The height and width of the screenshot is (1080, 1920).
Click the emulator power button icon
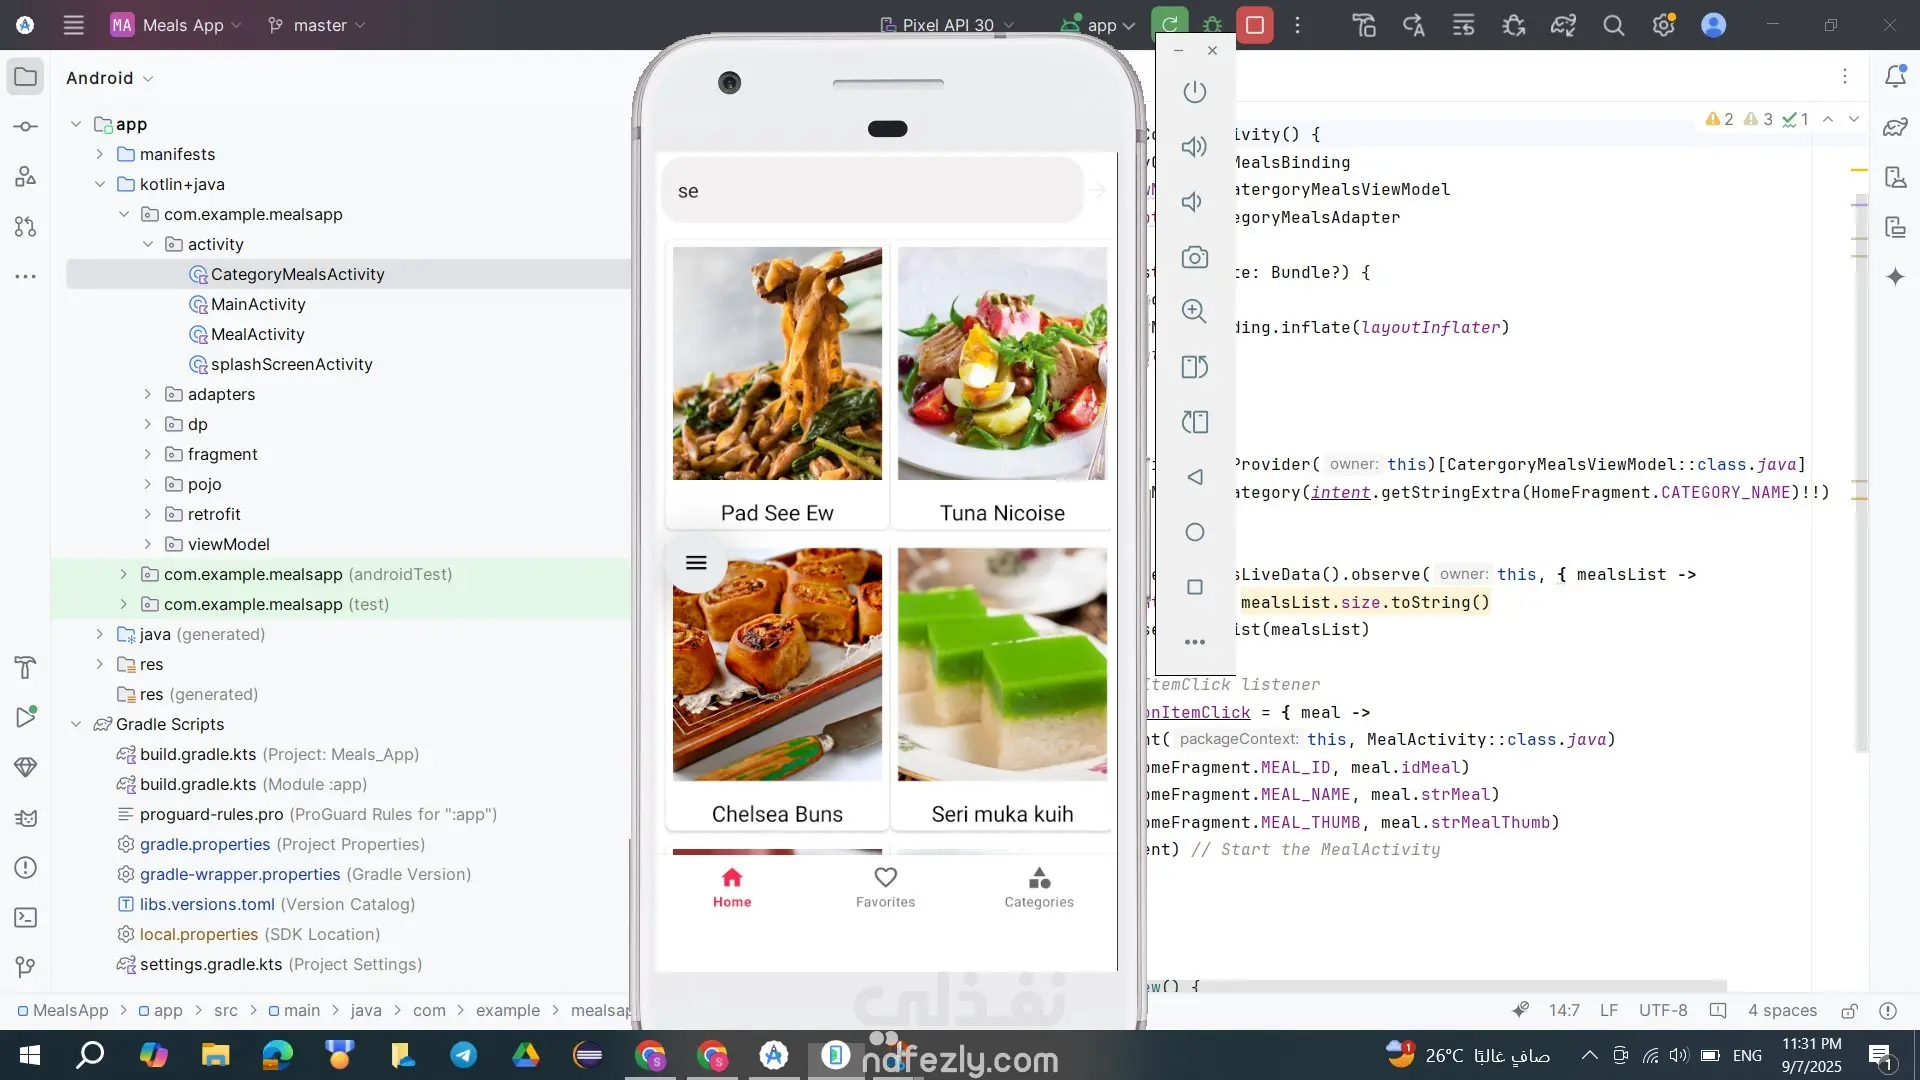coord(1194,92)
